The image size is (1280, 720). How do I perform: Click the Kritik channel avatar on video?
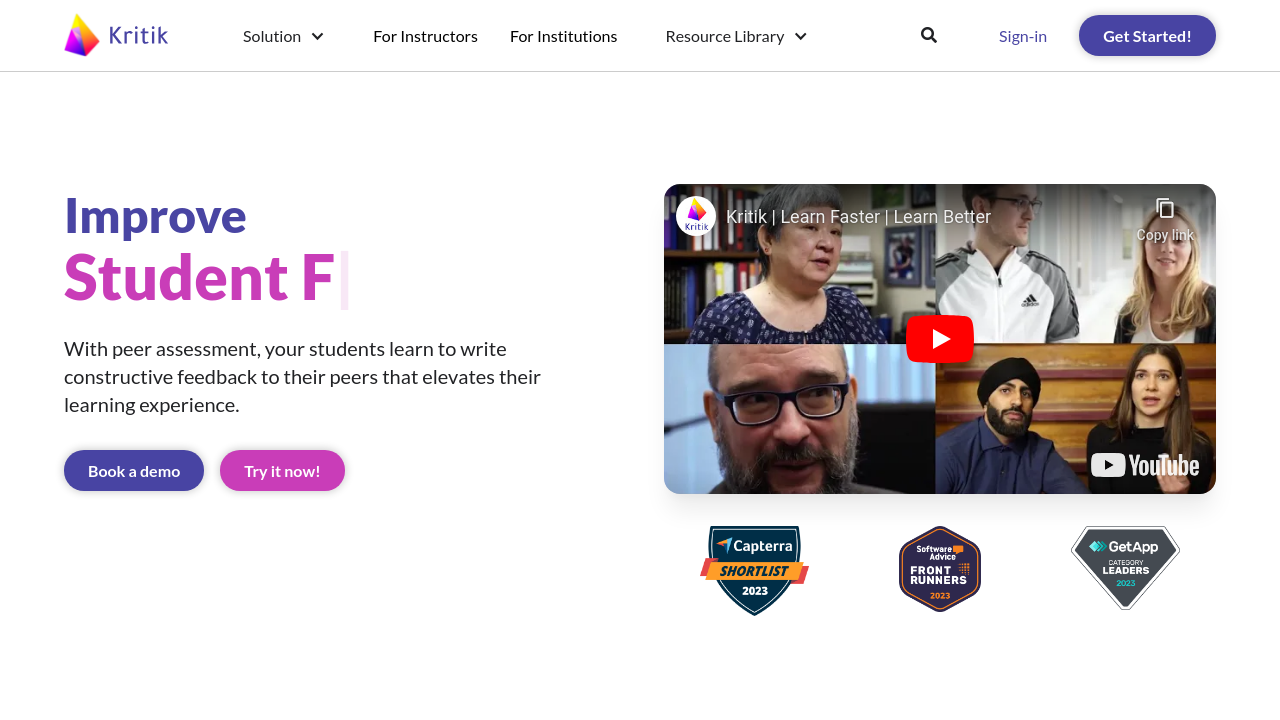[696, 216]
